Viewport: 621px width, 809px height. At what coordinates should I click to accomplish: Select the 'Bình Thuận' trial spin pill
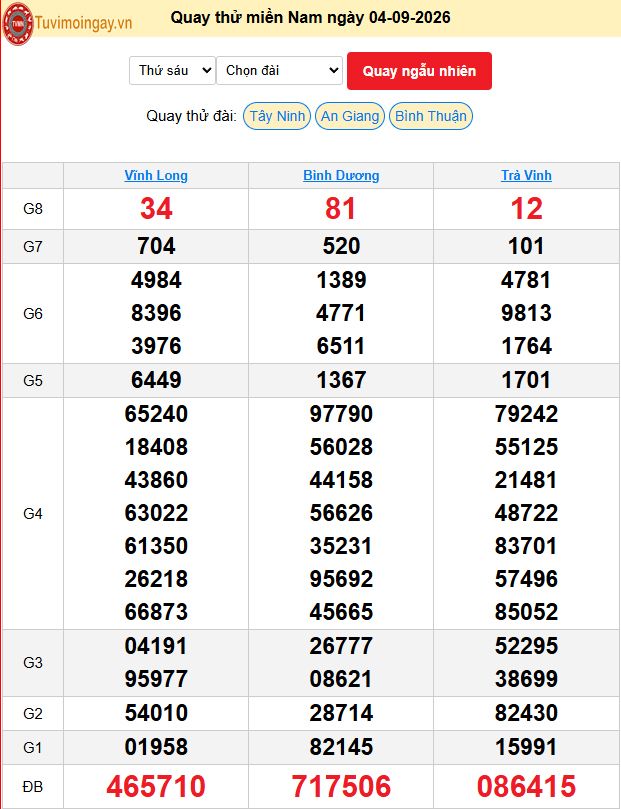431,116
